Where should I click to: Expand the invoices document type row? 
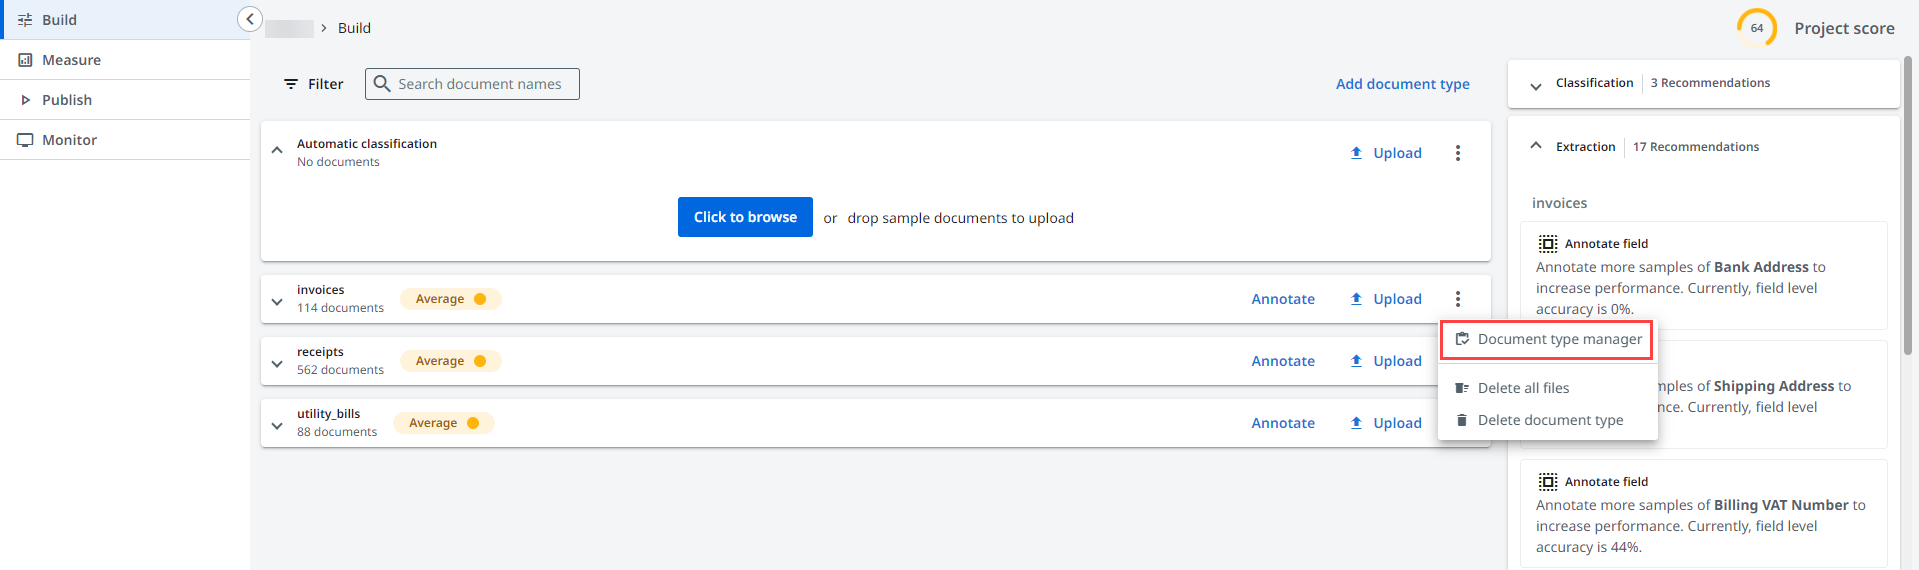pyautogui.click(x=277, y=301)
